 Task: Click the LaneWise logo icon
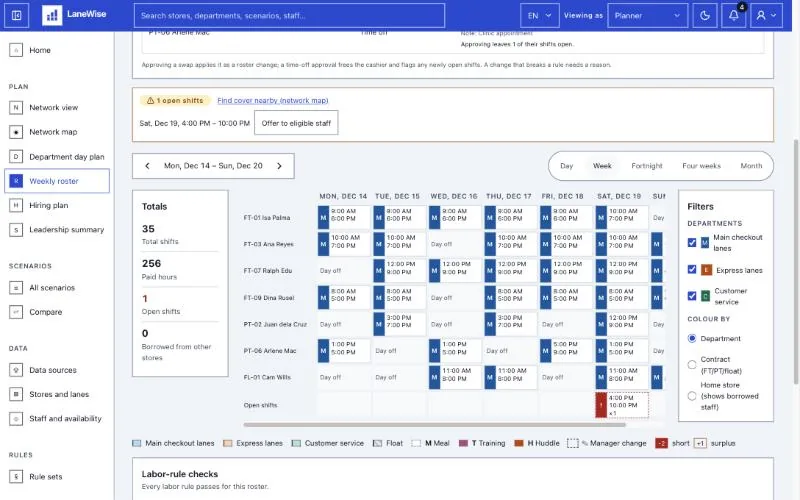click(52, 15)
